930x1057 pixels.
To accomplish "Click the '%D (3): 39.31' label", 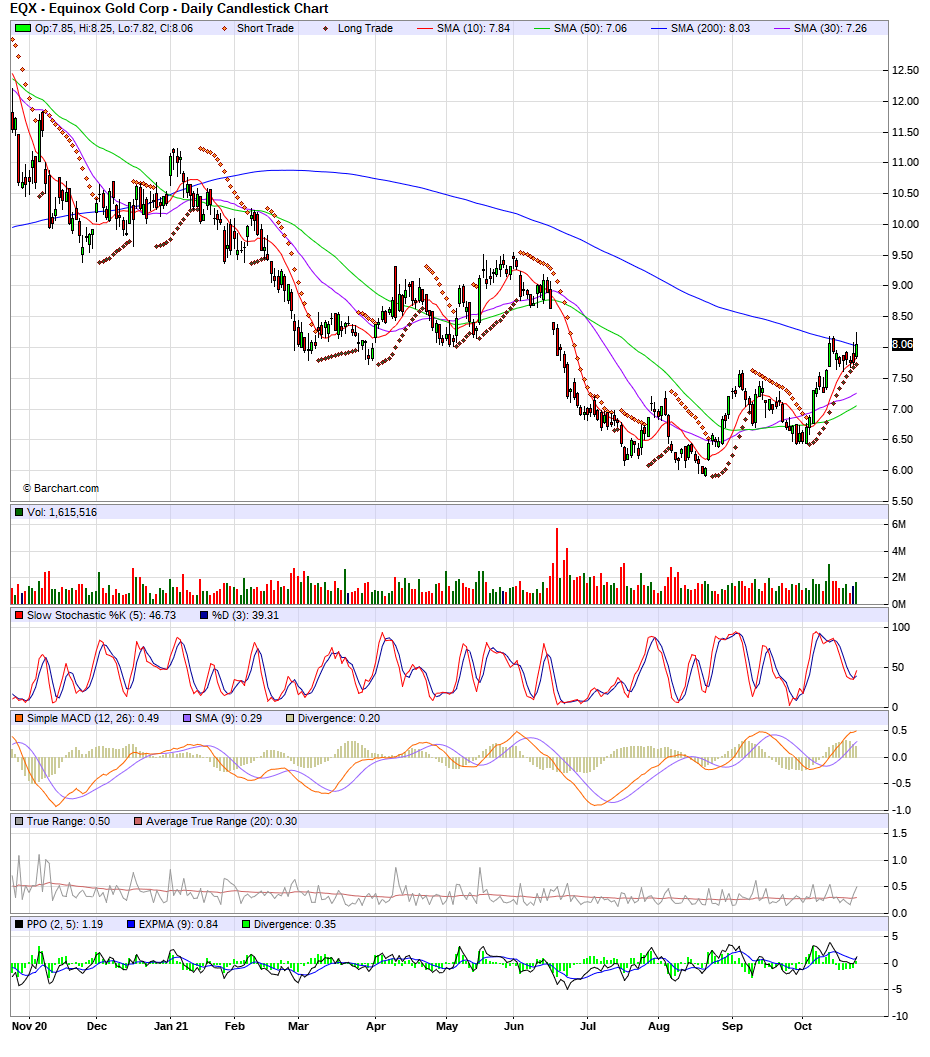I will click(x=245, y=615).
